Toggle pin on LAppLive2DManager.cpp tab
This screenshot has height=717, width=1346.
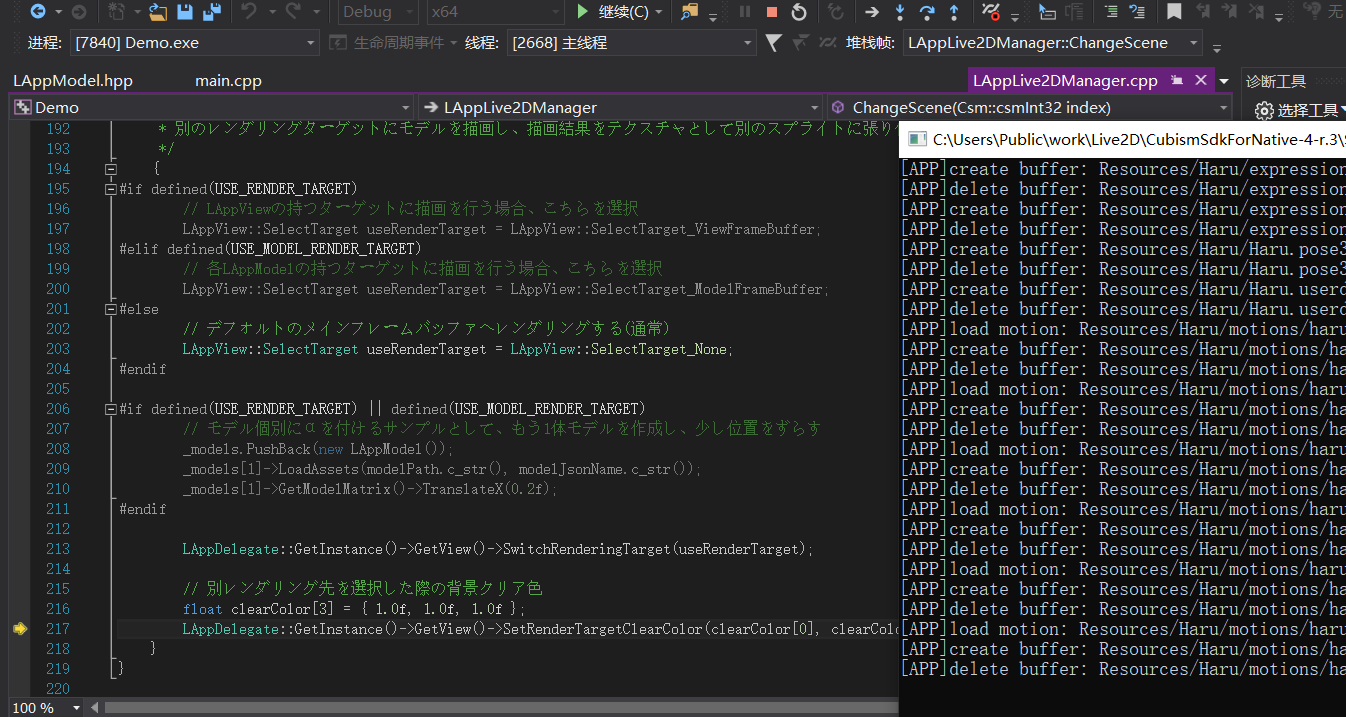coord(1177,80)
